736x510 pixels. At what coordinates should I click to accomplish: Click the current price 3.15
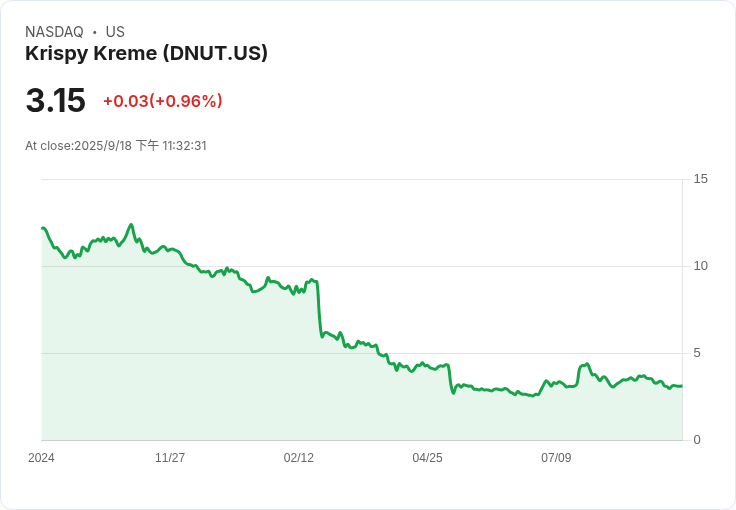click(55, 100)
